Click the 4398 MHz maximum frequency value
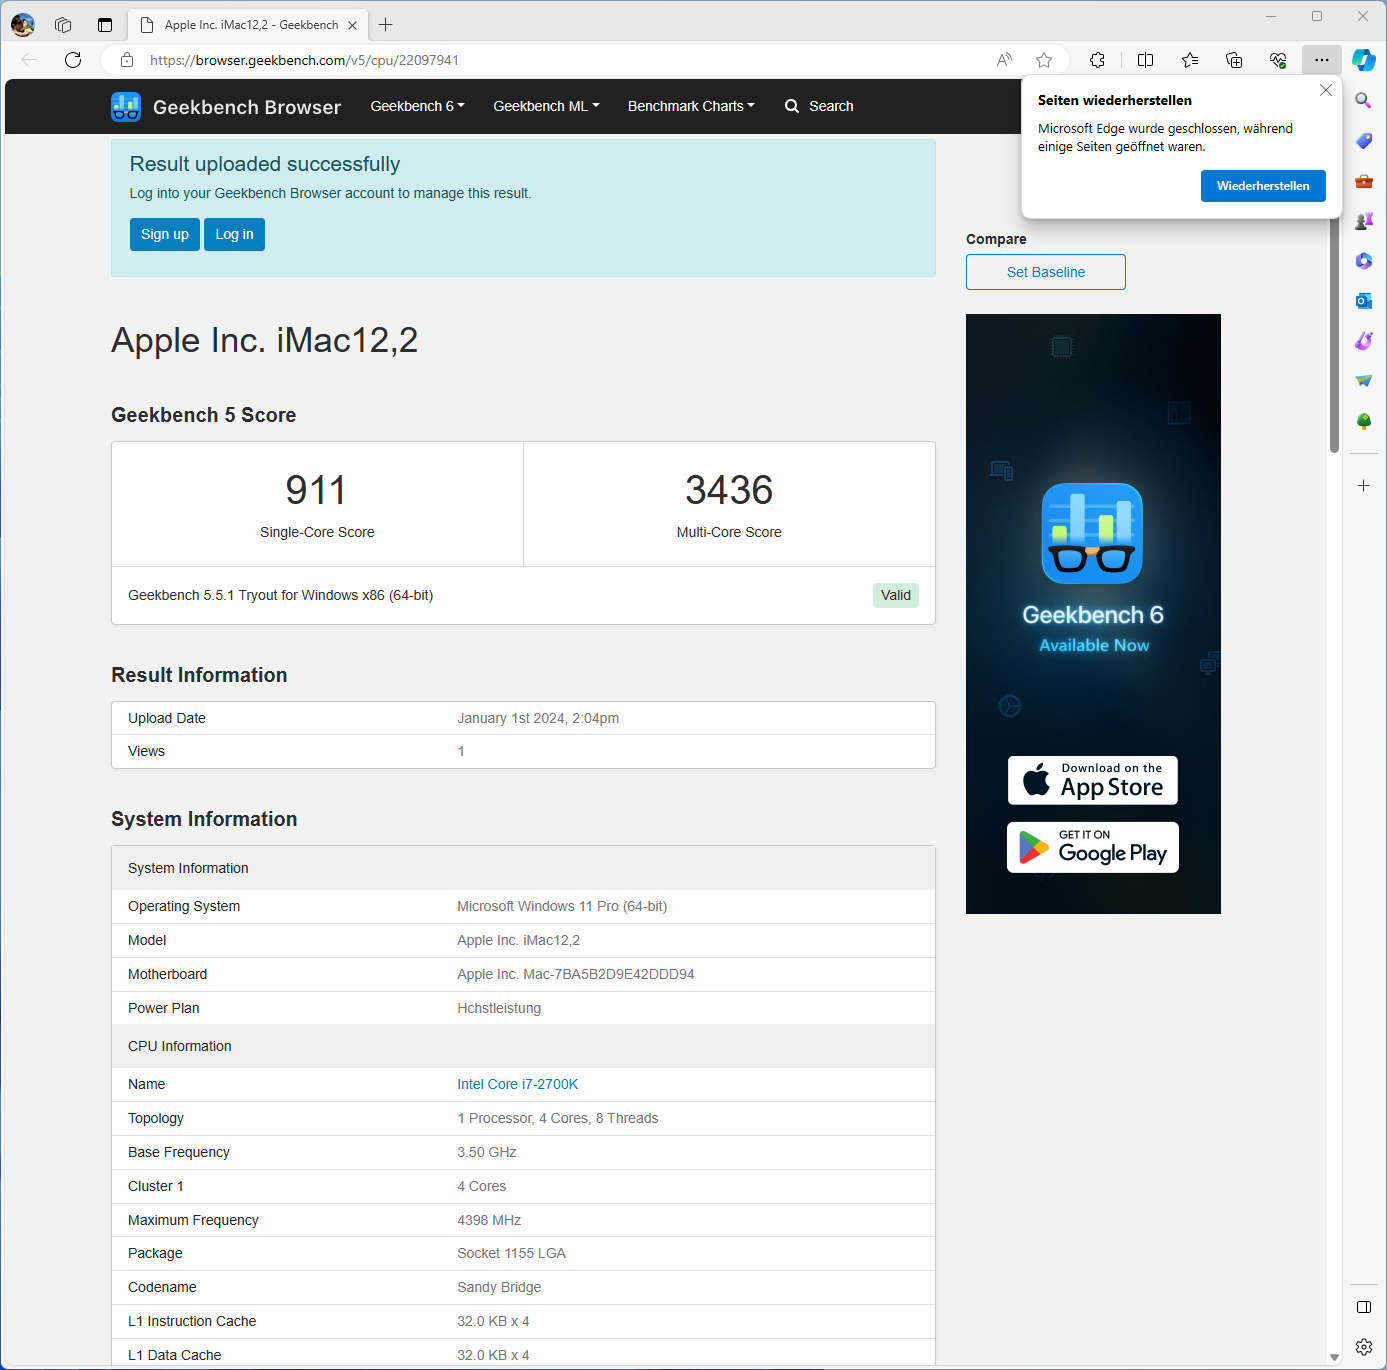This screenshot has height=1370, width=1387. click(489, 1220)
